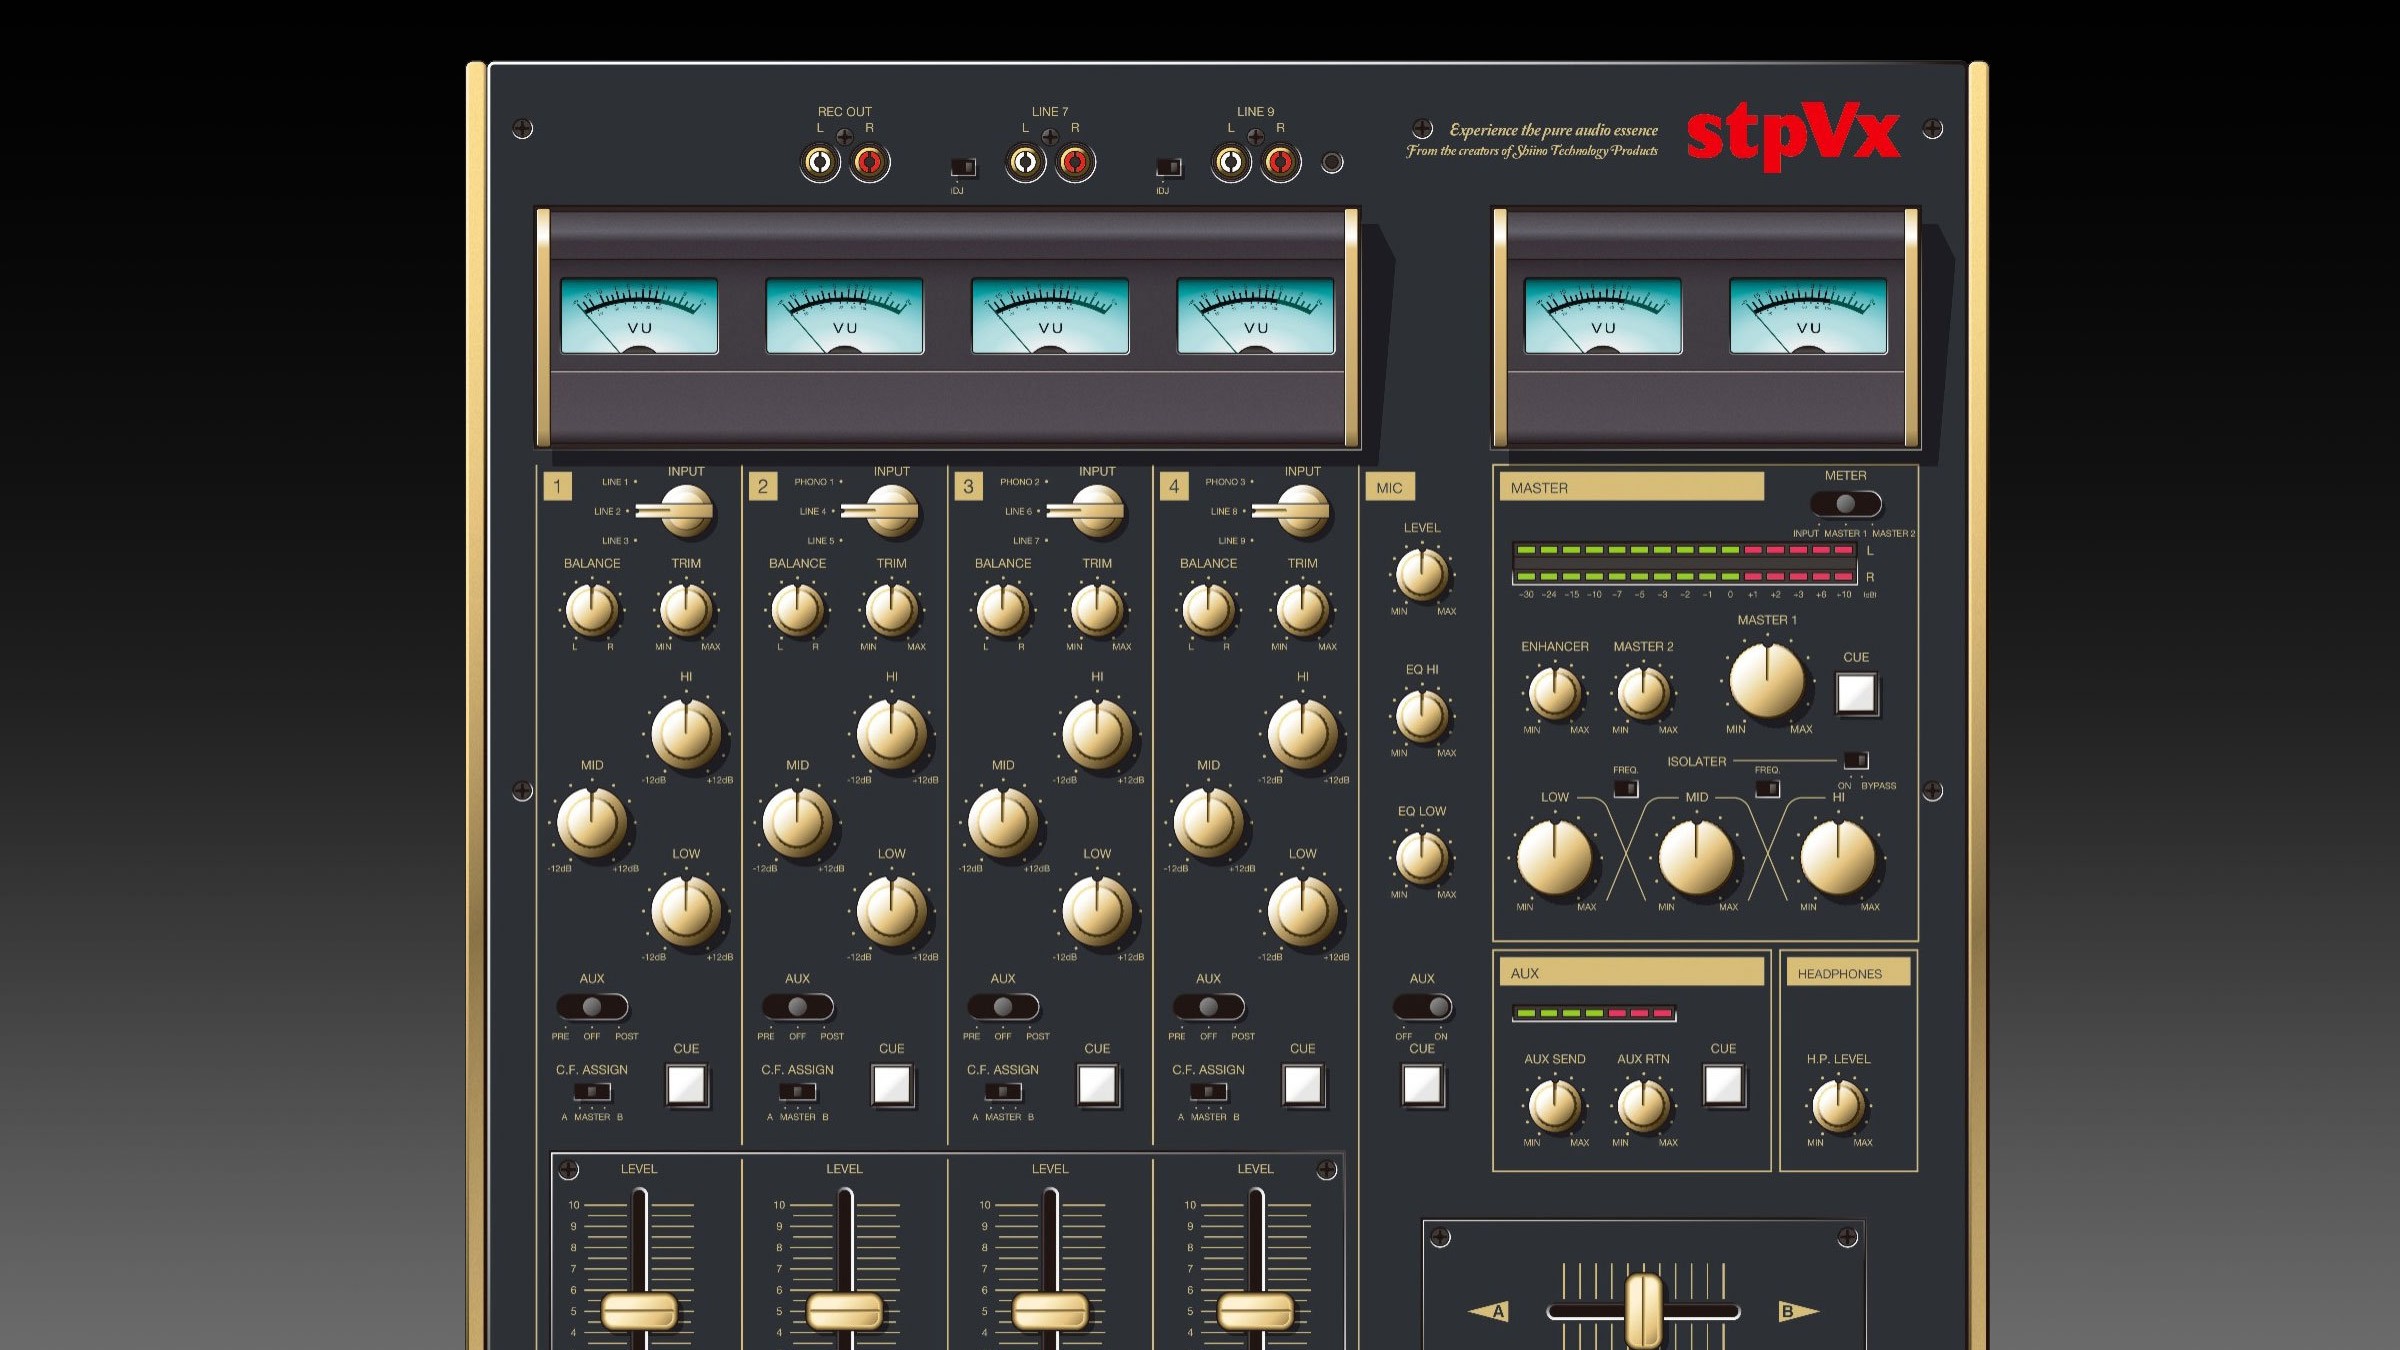Screen dimensions: 2400x1350
Task: Switch the MIC AUX off/on toggle
Action: point(1422,1007)
